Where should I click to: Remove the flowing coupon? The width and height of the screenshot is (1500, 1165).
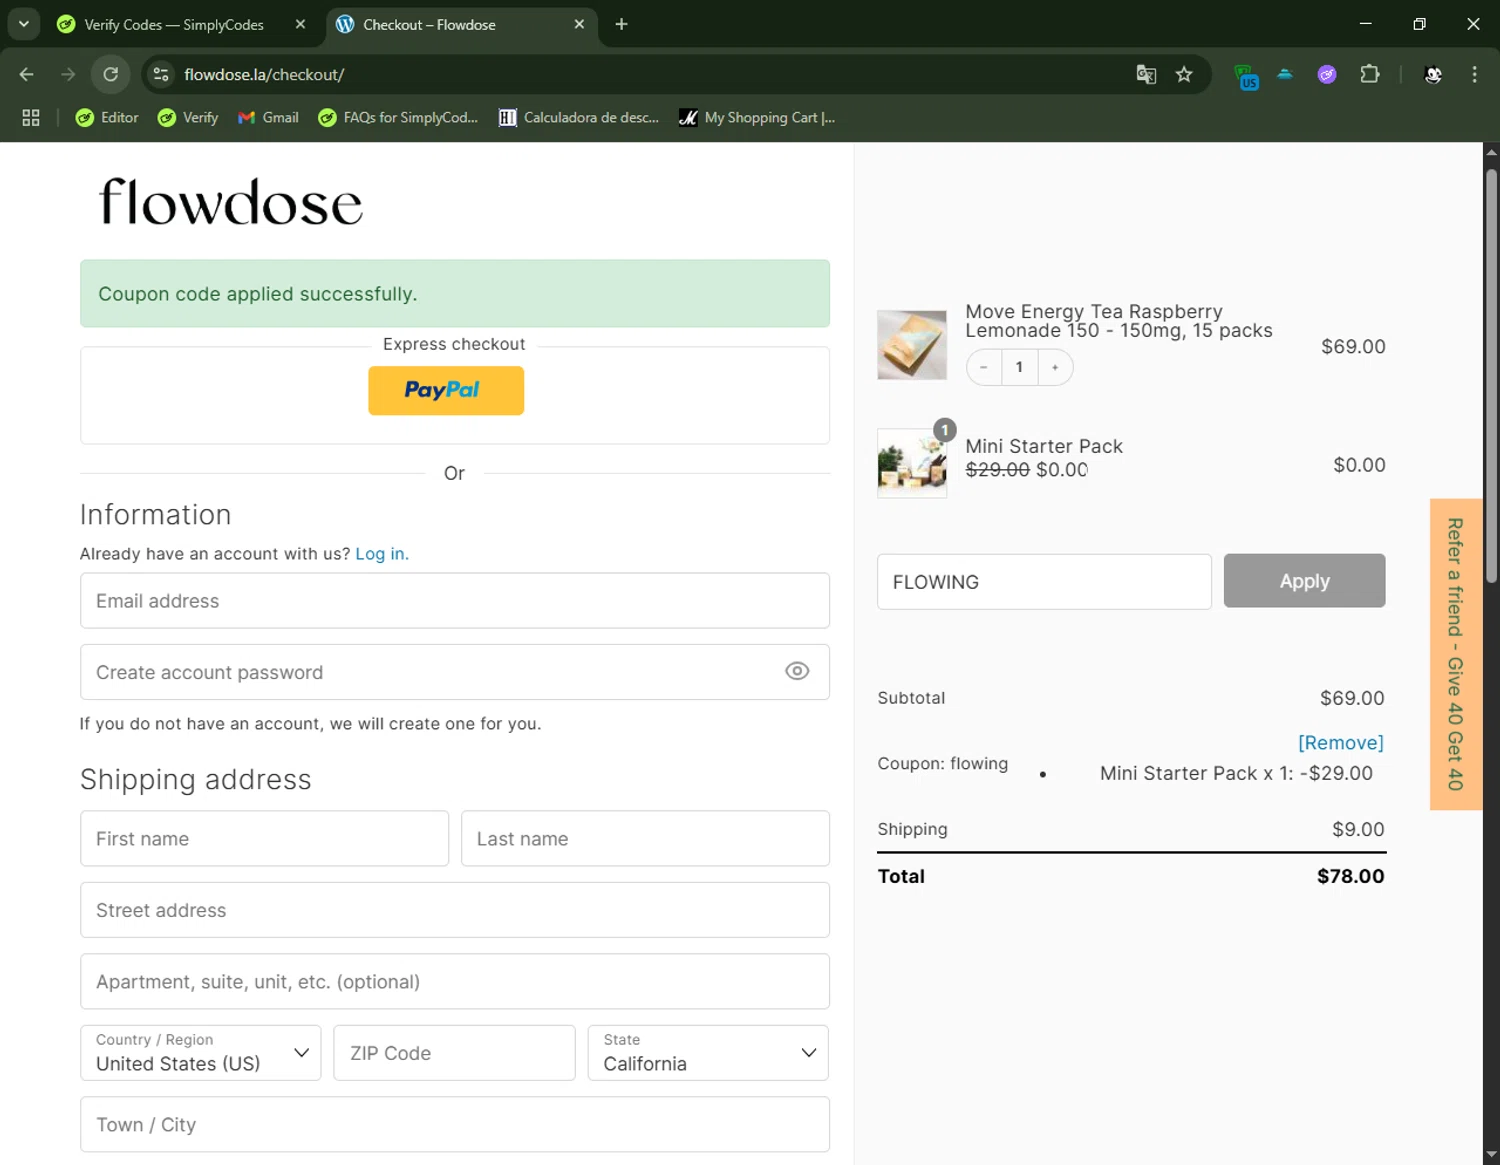(1340, 743)
